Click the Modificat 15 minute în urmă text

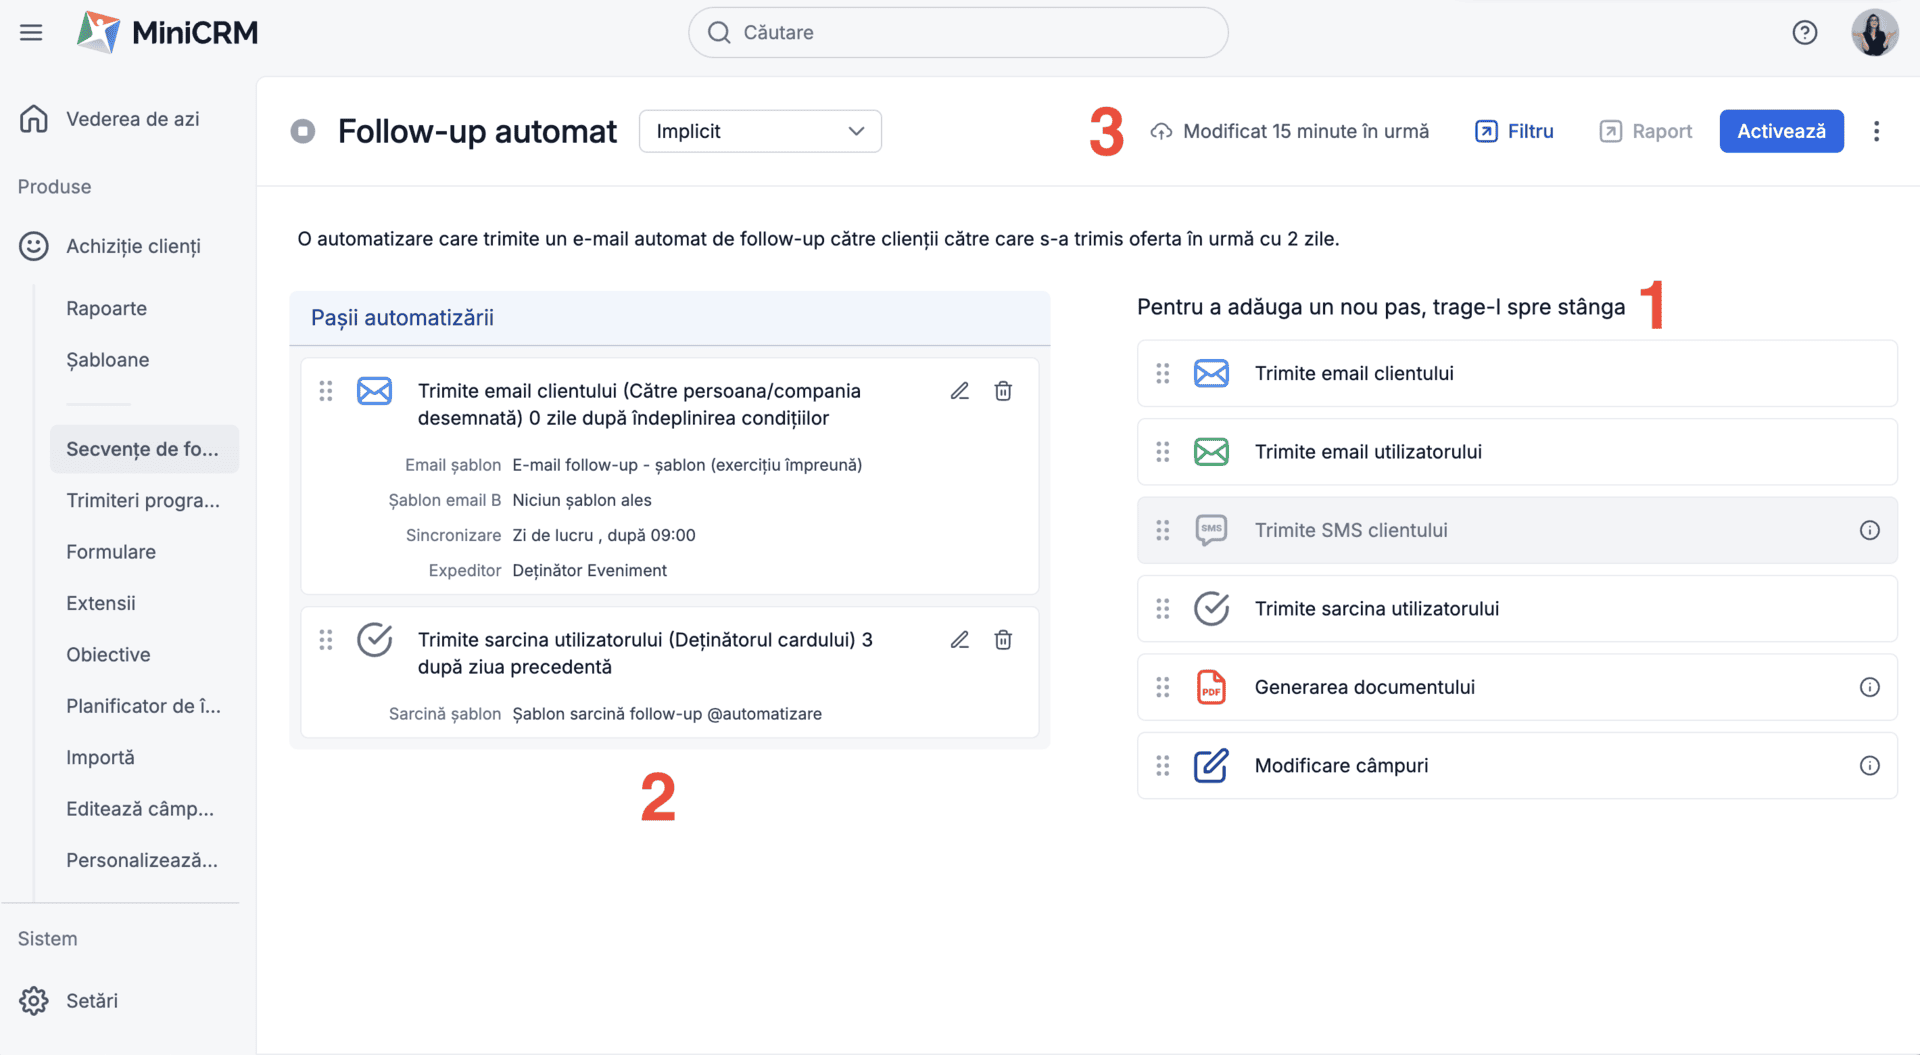point(1306,131)
